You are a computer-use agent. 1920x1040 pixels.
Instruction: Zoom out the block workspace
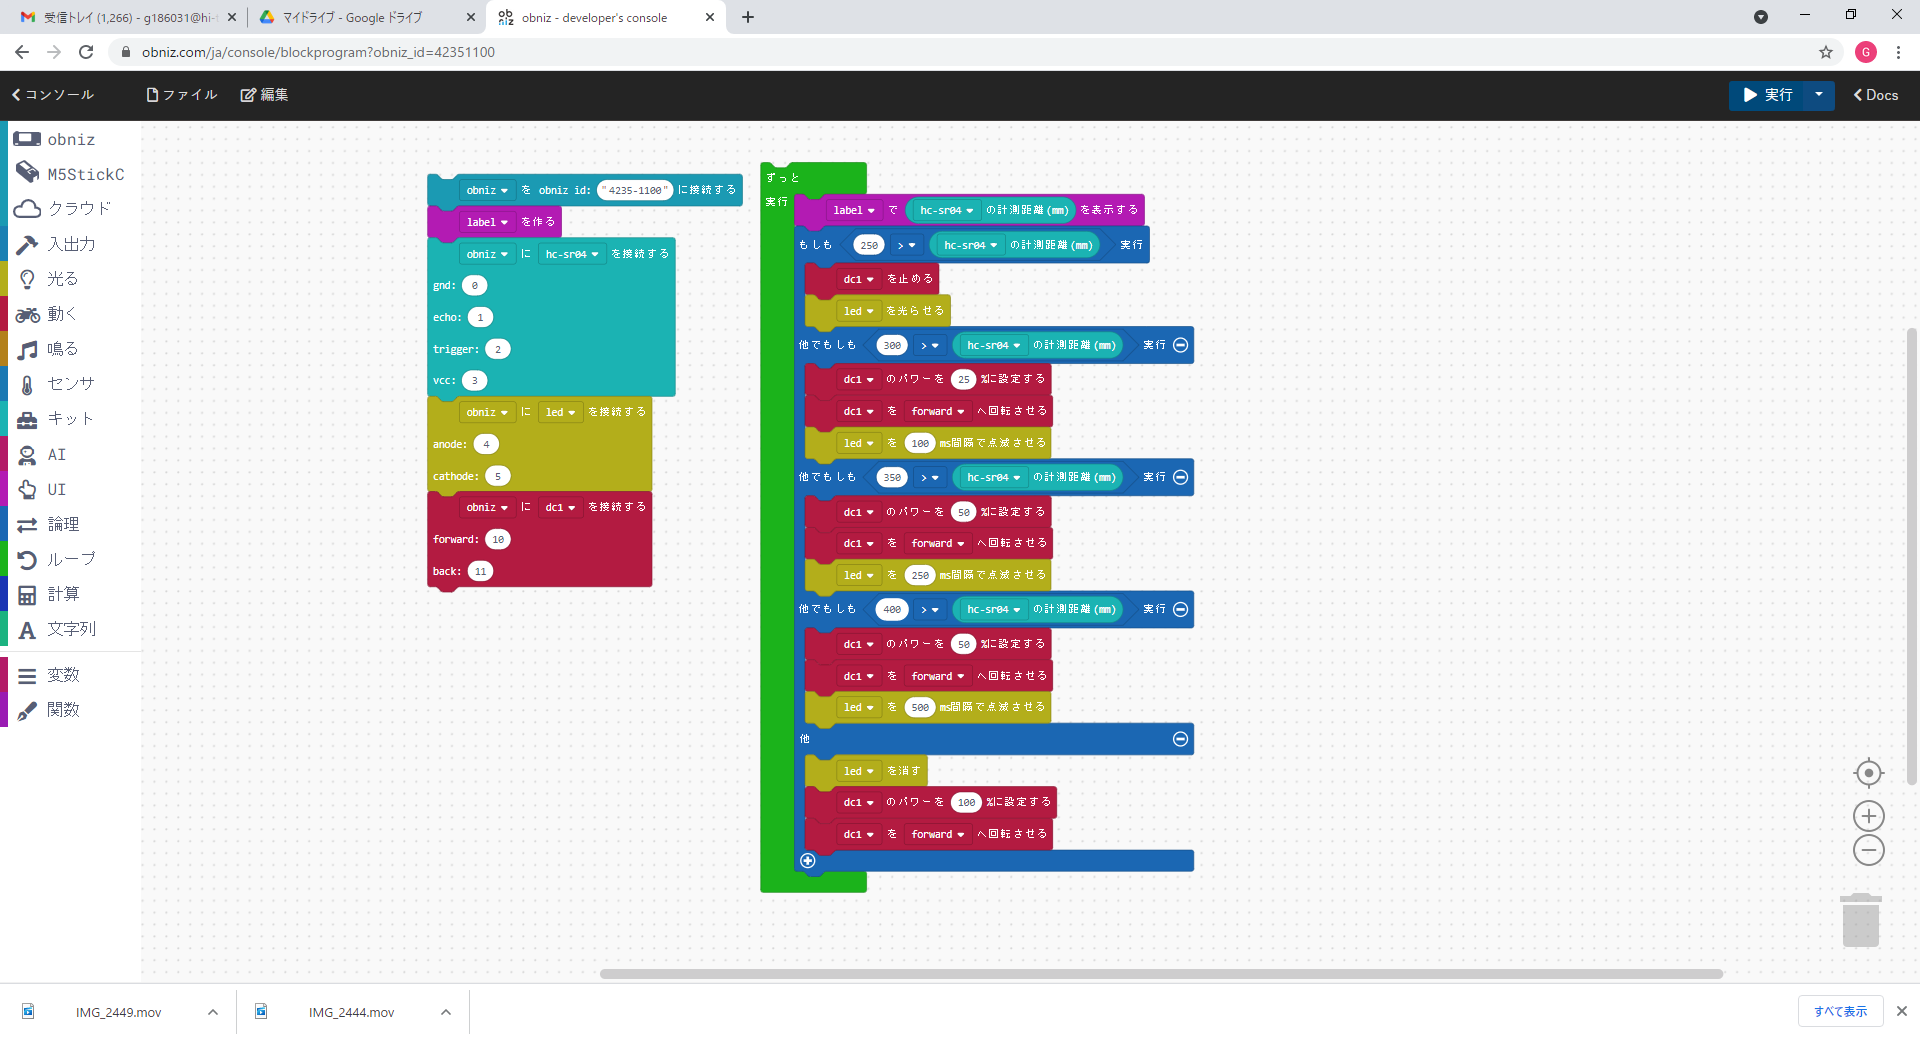[1868, 850]
